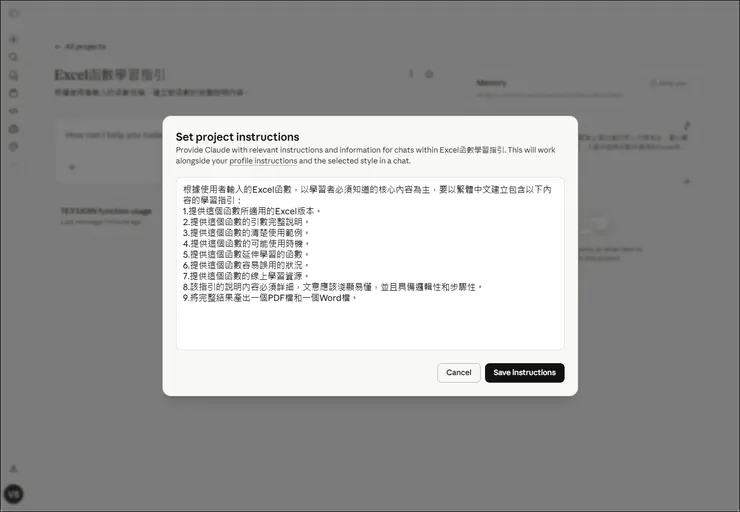Edit instructions with pencil icon
740x512 pixels.
tap(687, 126)
